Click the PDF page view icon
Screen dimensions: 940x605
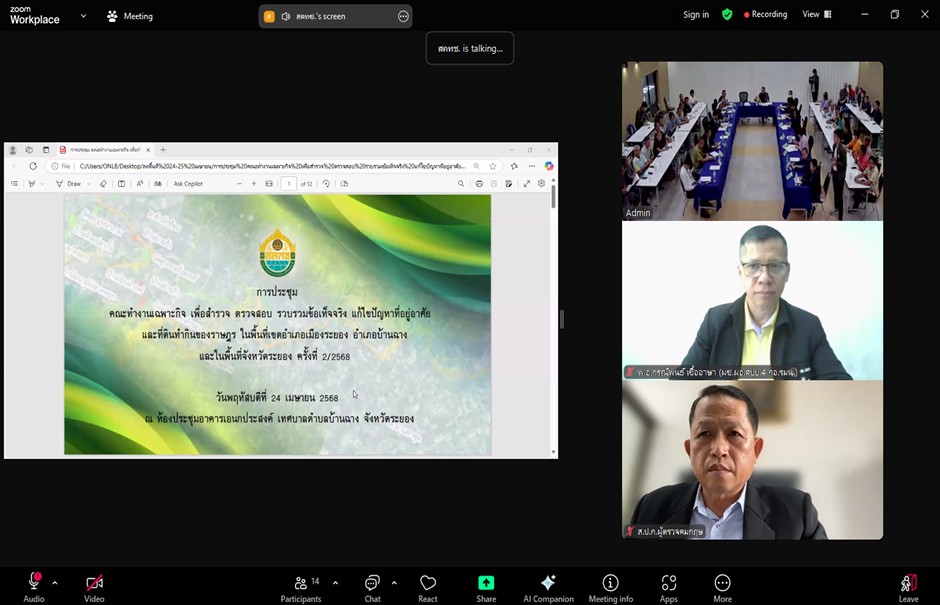(x=344, y=183)
